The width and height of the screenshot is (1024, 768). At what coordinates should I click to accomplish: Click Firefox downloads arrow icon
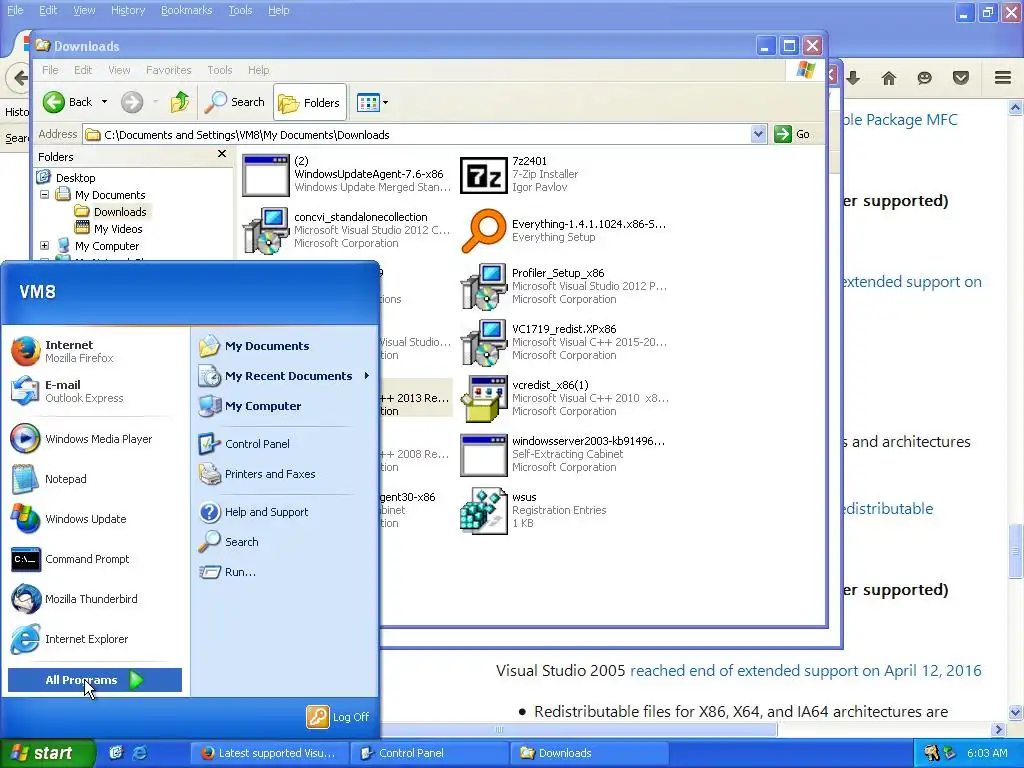coord(853,78)
